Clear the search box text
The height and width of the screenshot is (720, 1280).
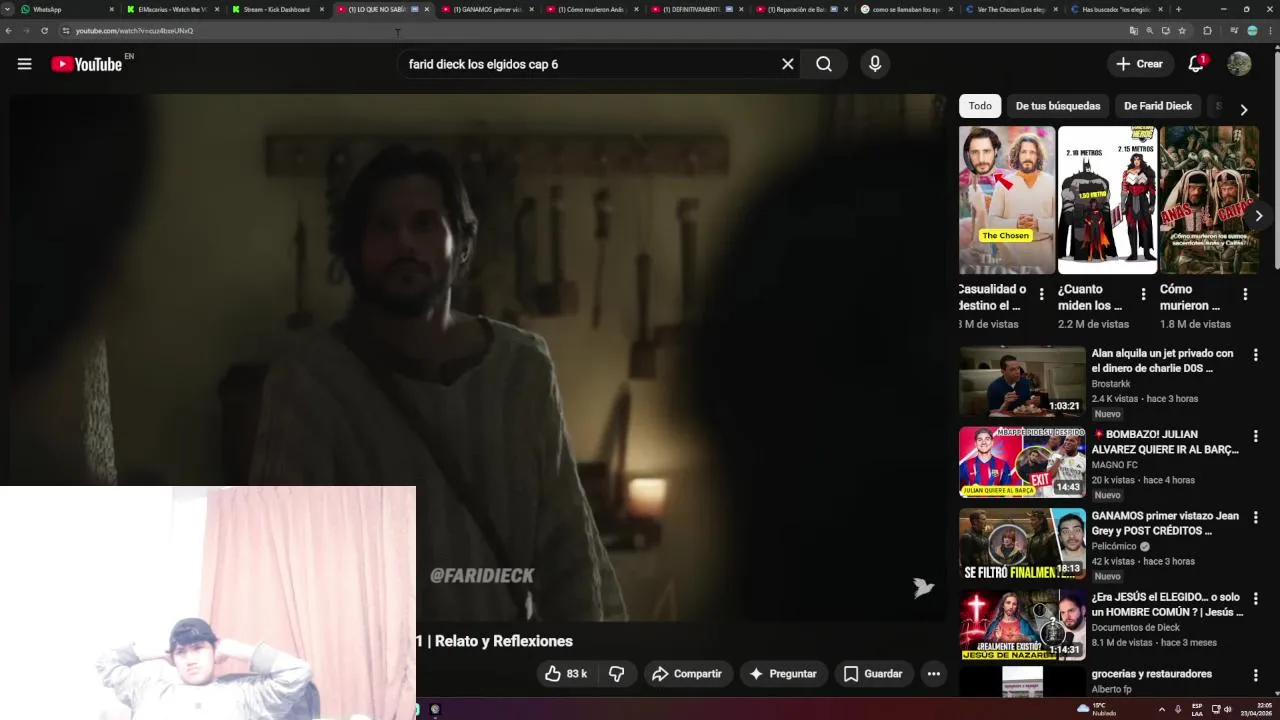[x=788, y=64]
